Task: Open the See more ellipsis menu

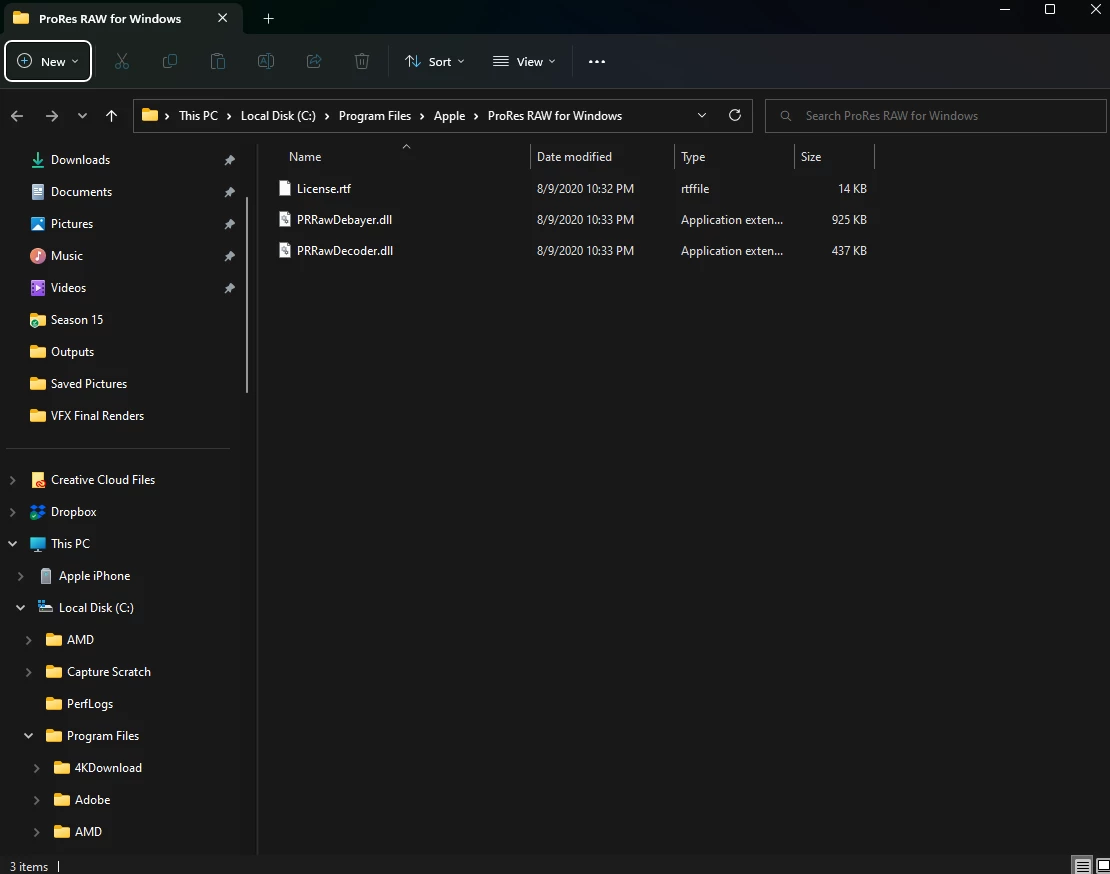Action: (597, 62)
